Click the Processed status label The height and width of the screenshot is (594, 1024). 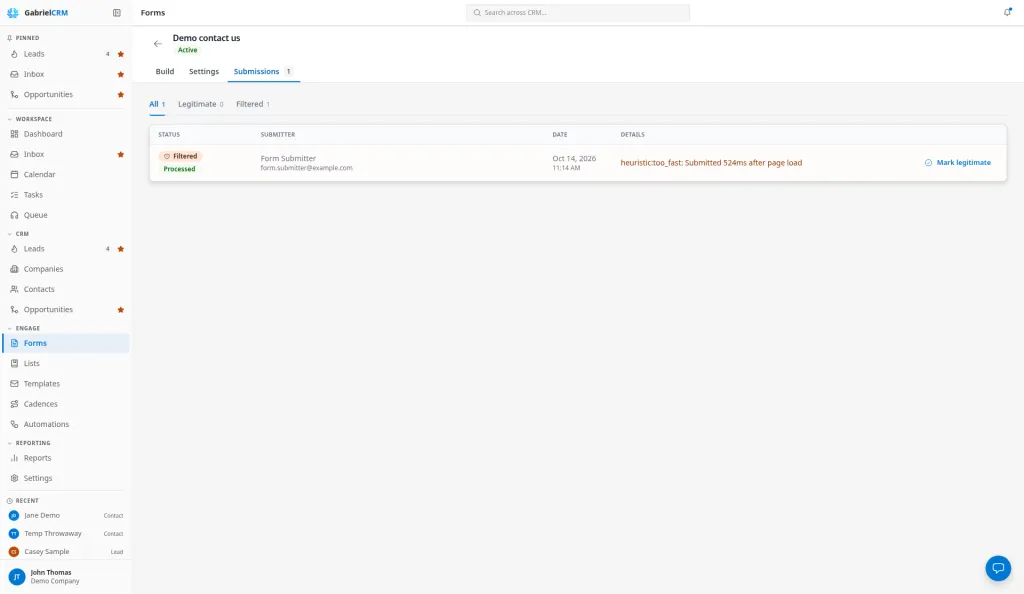(179, 169)
